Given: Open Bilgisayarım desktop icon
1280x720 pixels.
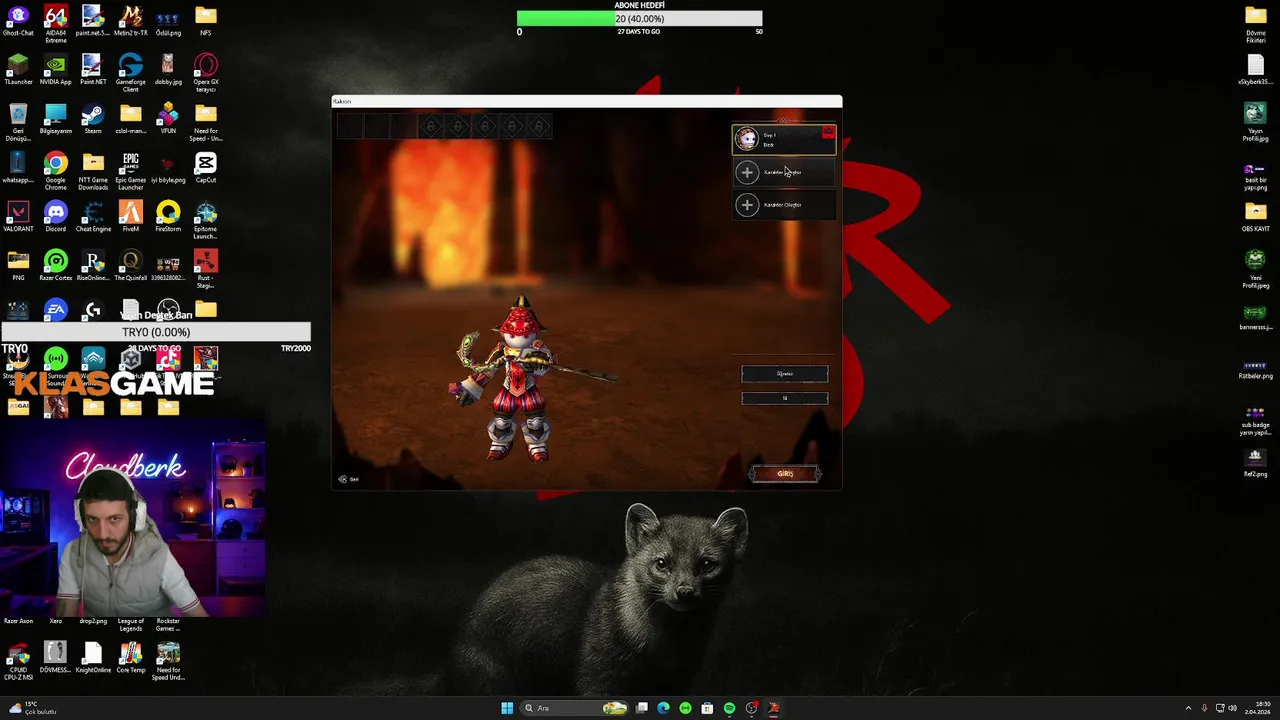Looking at the screenshot, I should pyautogui.click(x=56, y=119).
